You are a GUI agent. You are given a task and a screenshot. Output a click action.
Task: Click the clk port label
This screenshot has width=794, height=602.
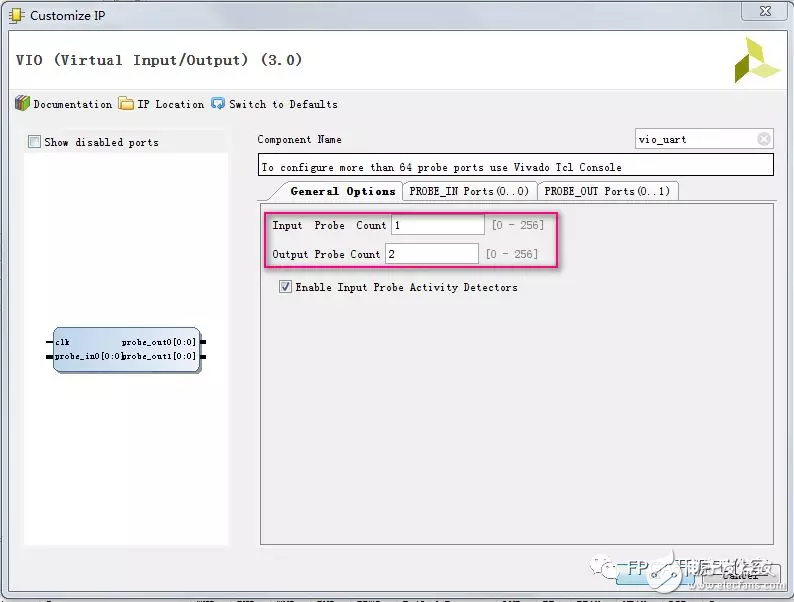click(62, 342)
